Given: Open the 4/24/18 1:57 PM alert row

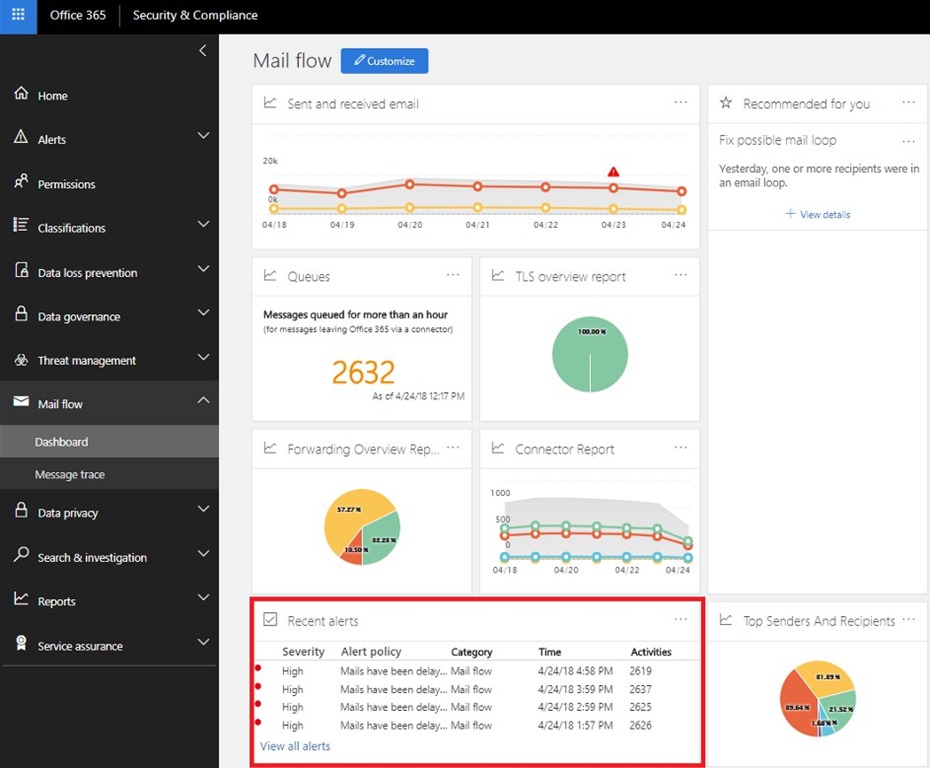Looking at the screenshot, I should pyautogui.click(x=477, y=725).
